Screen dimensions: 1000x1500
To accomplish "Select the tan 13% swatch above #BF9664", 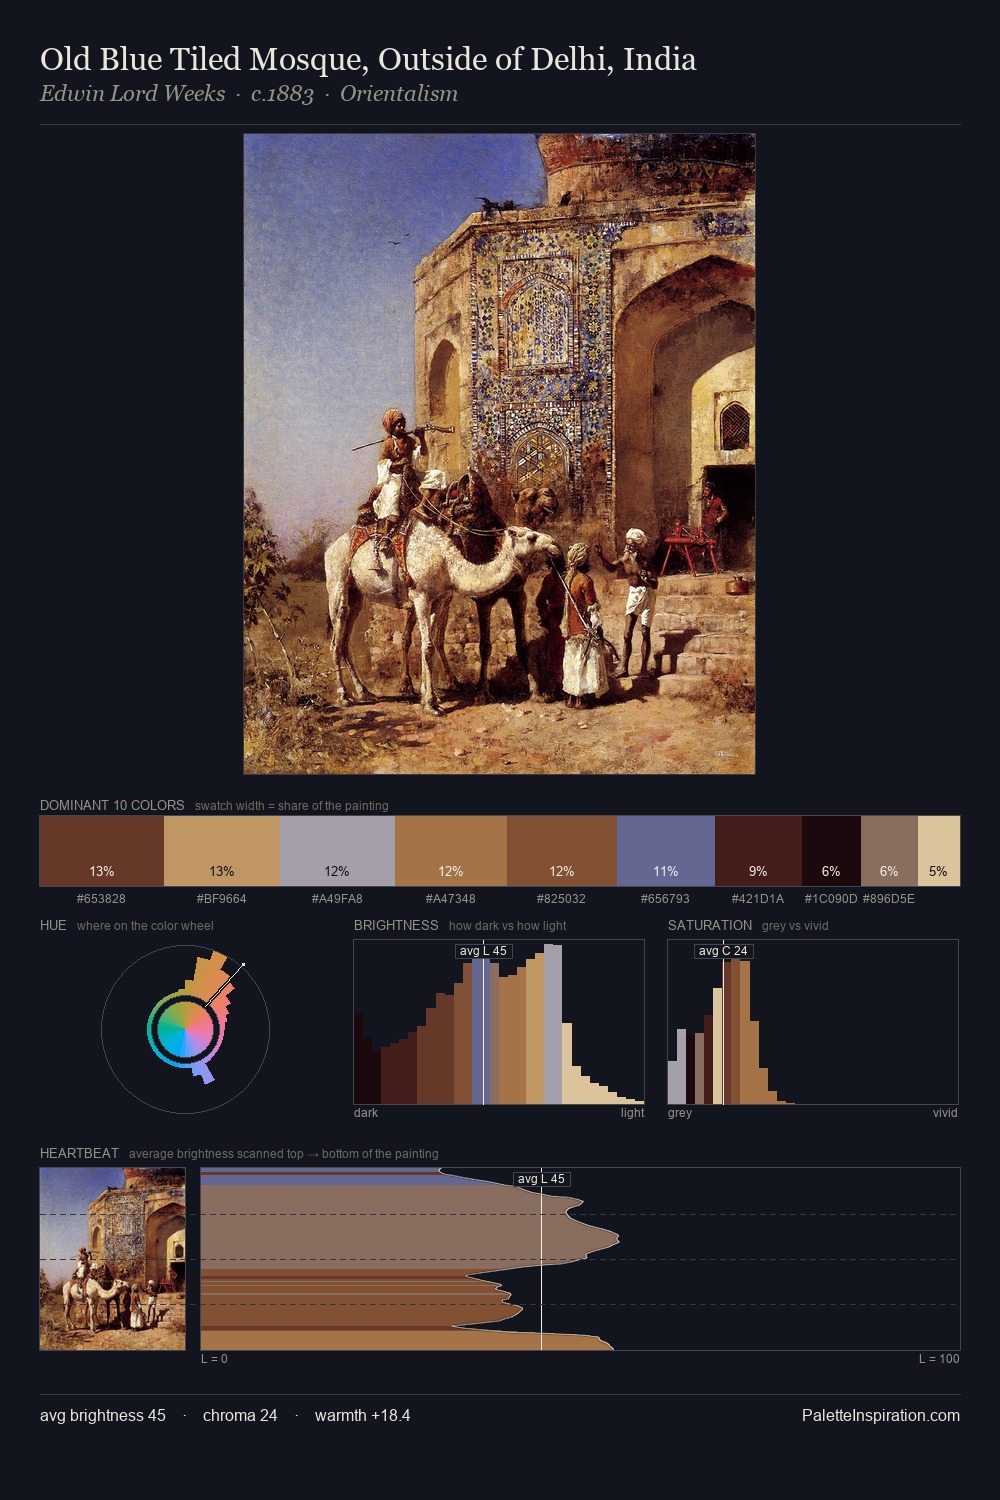I will coord(222,851).
